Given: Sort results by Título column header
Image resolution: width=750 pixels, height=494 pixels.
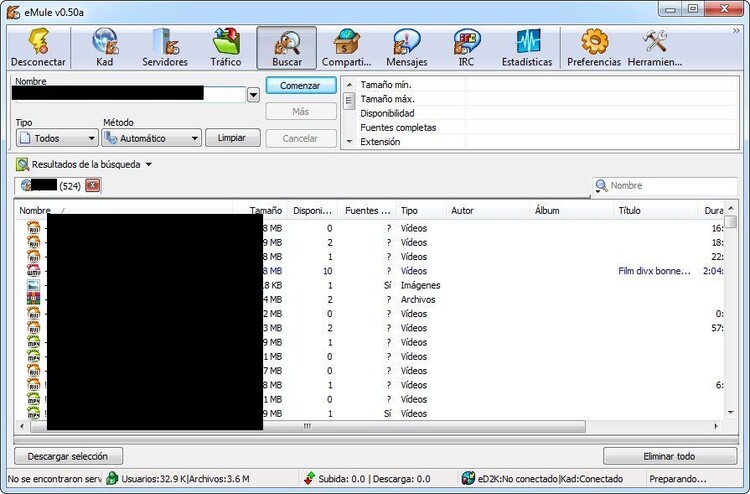Looking at the screenshot, I should (655, 210).
